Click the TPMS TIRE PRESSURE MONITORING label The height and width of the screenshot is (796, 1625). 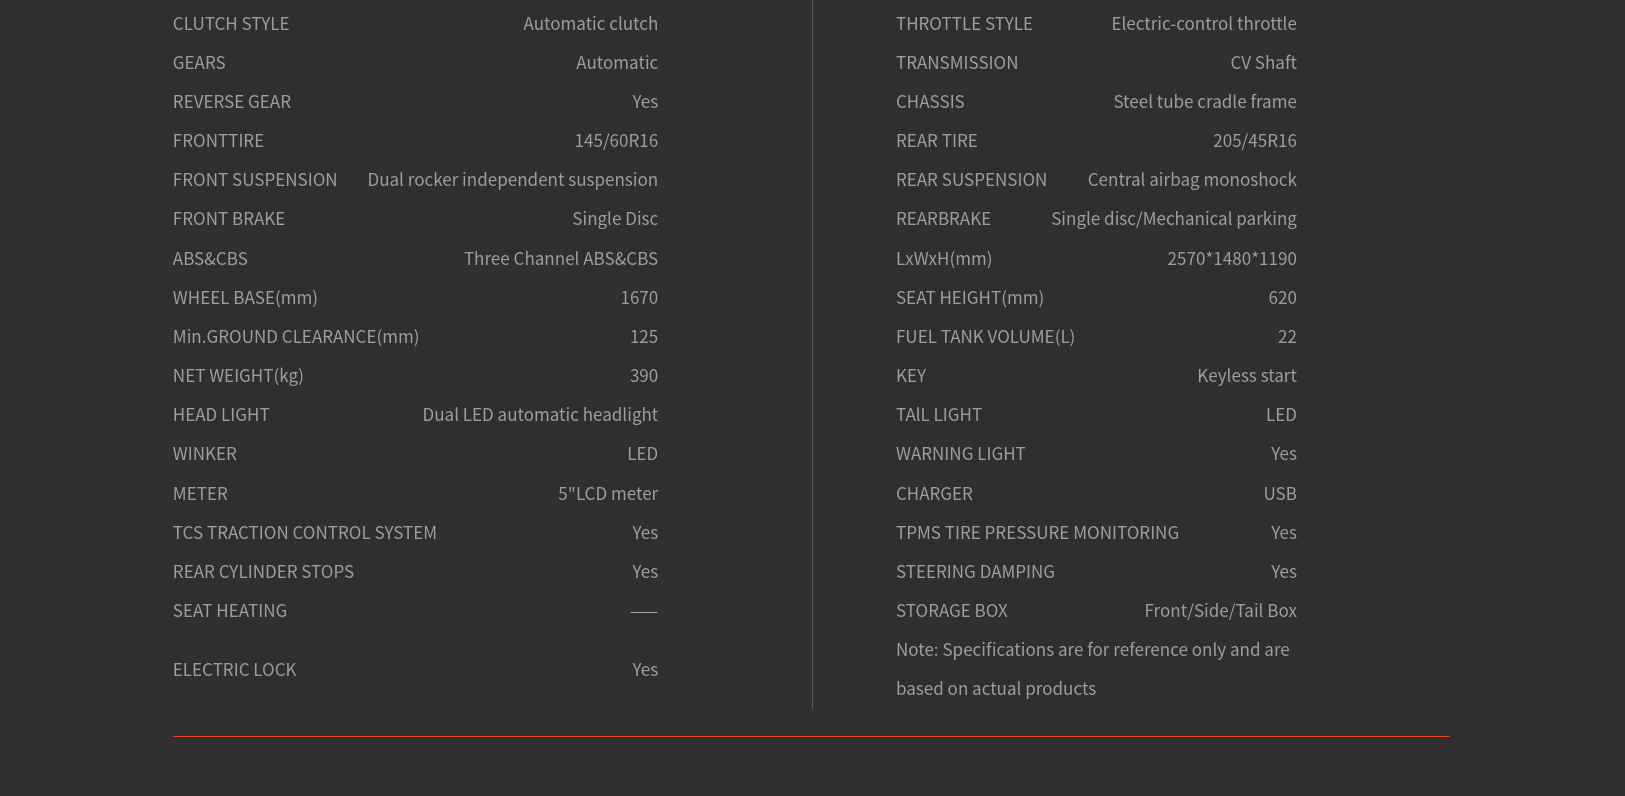tap(1037, 533)
